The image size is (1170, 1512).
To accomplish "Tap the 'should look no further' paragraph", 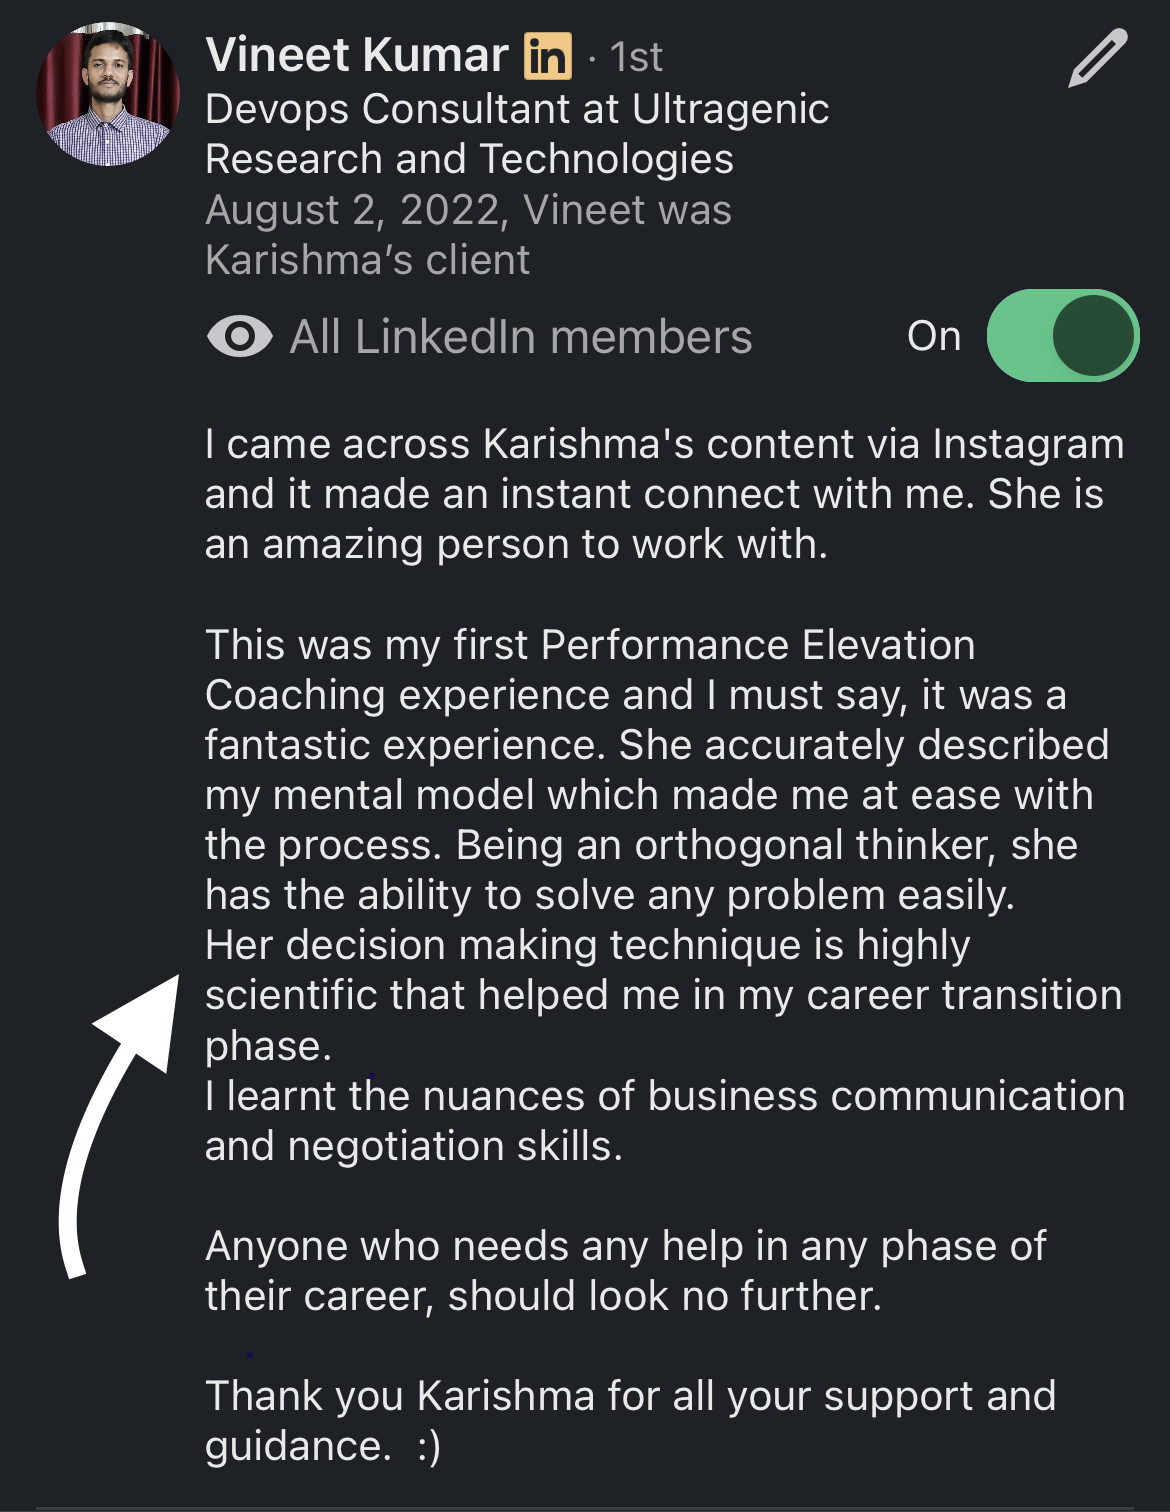I will pyautogui.click(x=625, y=1271).
